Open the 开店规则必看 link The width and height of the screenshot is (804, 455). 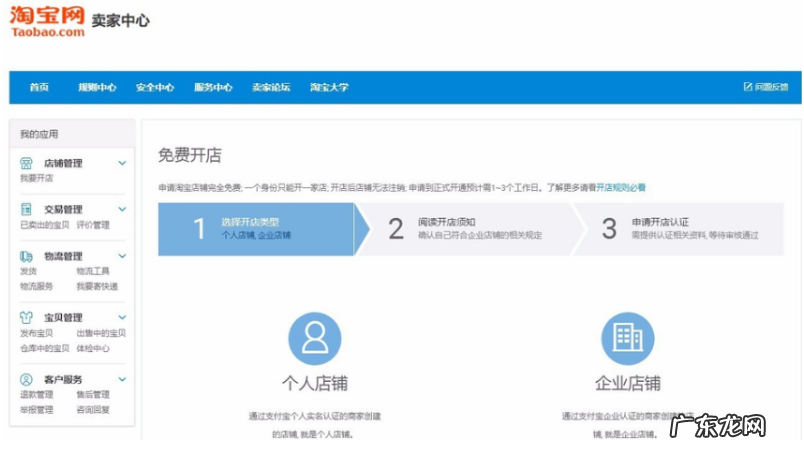(x=621, y=188)
